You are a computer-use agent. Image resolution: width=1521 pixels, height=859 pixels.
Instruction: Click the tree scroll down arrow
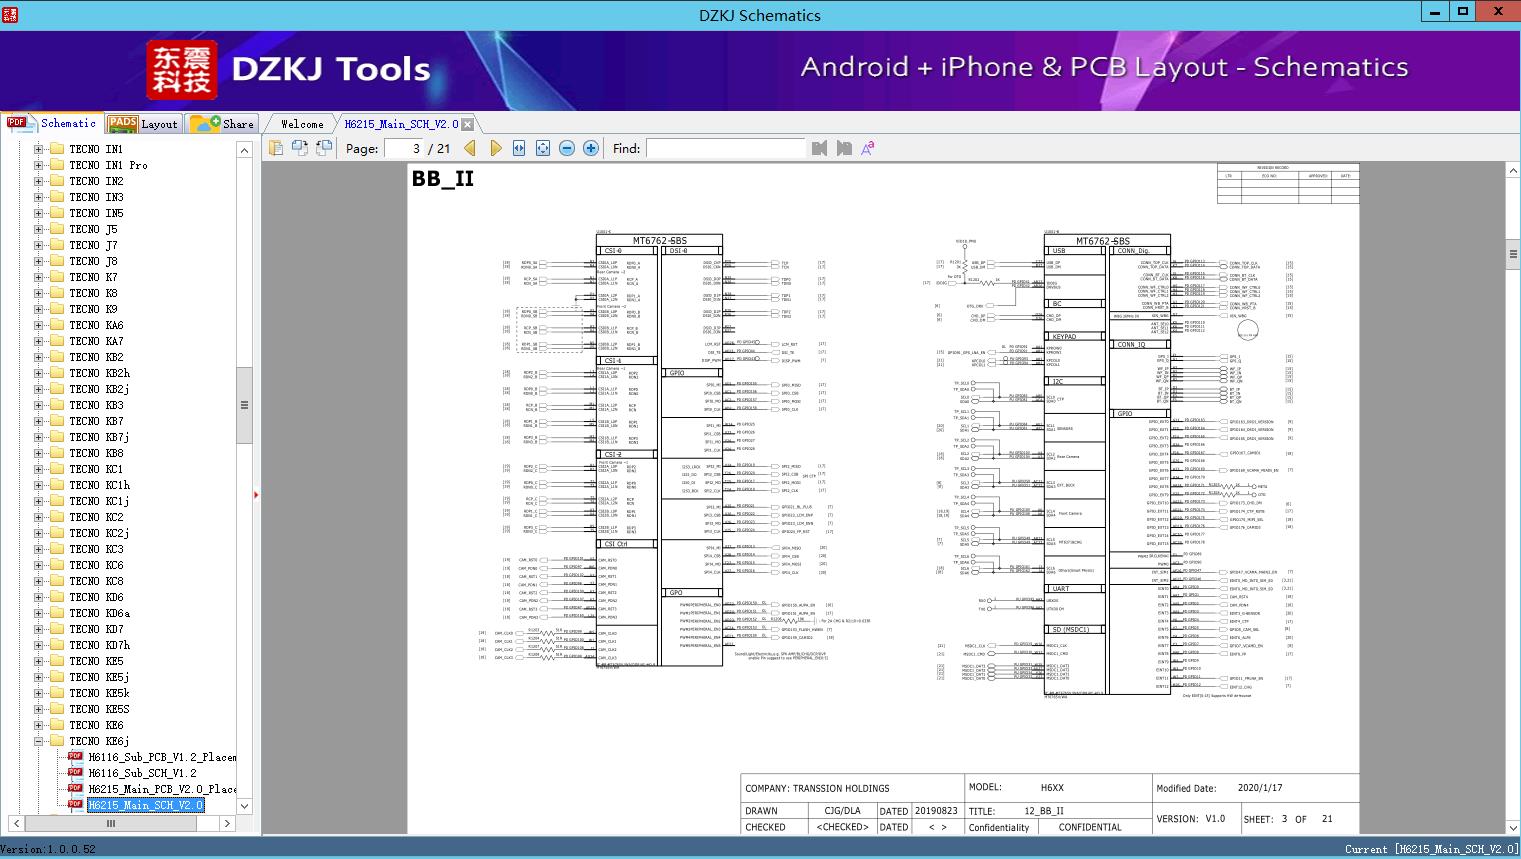tap(244, 806)
